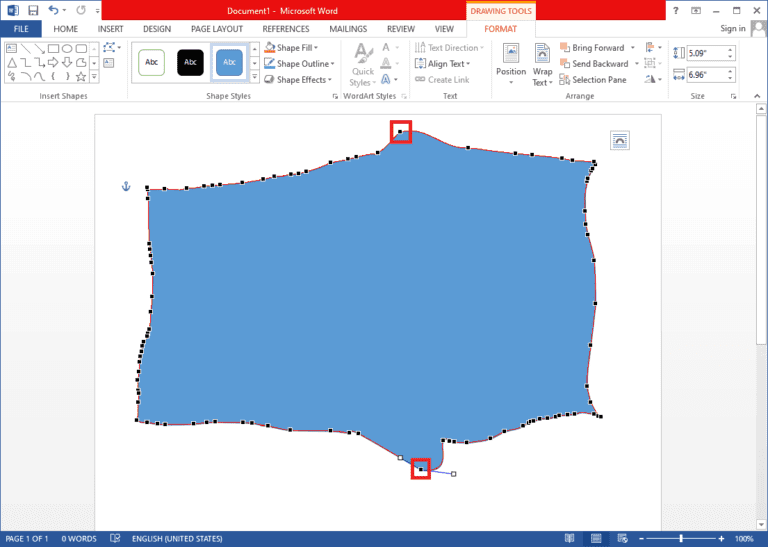Switch to Web Layout view
768x547 pixels.
(622, 538)
